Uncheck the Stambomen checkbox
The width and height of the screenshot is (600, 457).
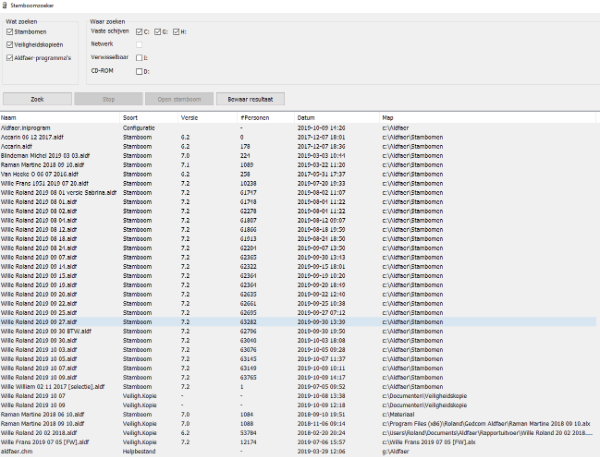click(10, 32)
